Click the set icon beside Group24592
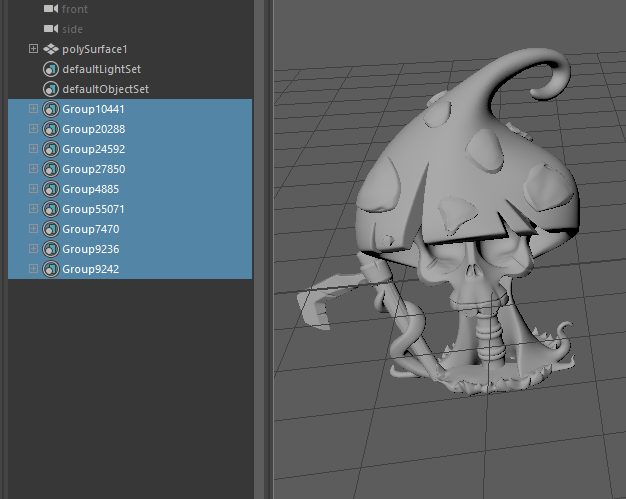Screen dimensions: 626x499 (x=51, y=149)
